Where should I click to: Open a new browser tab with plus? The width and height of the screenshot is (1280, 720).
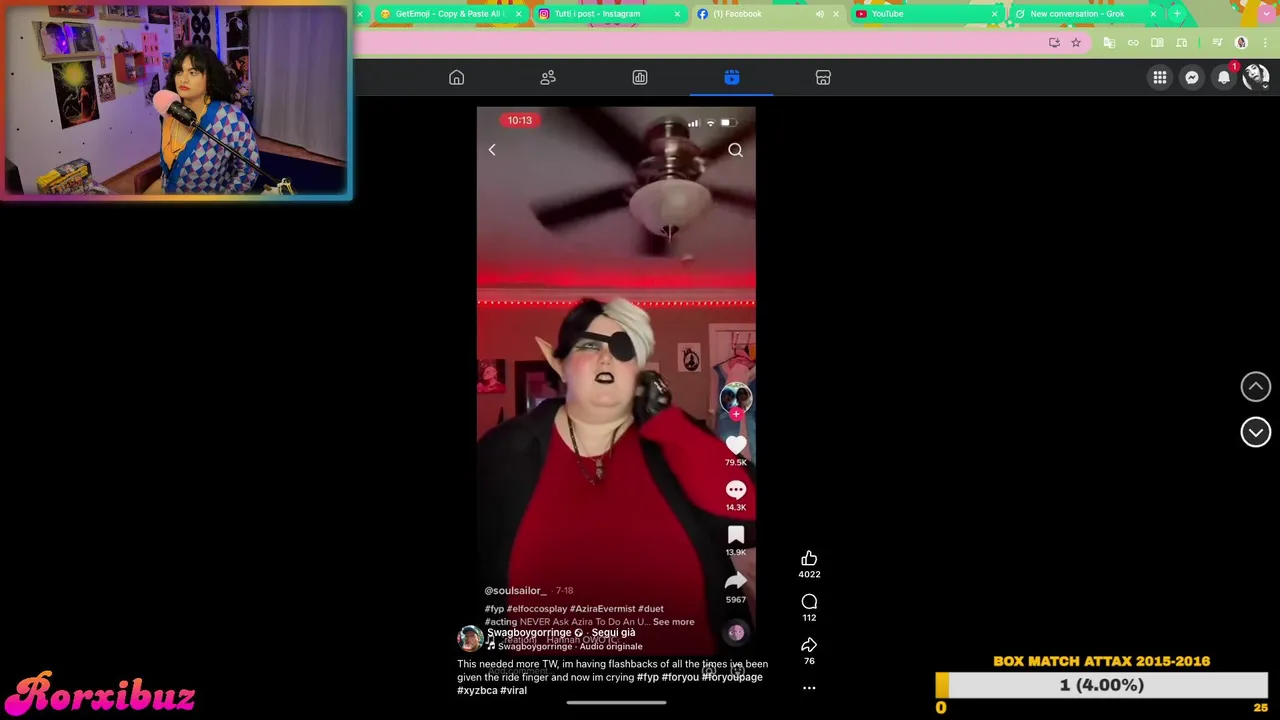[1177, 14]
